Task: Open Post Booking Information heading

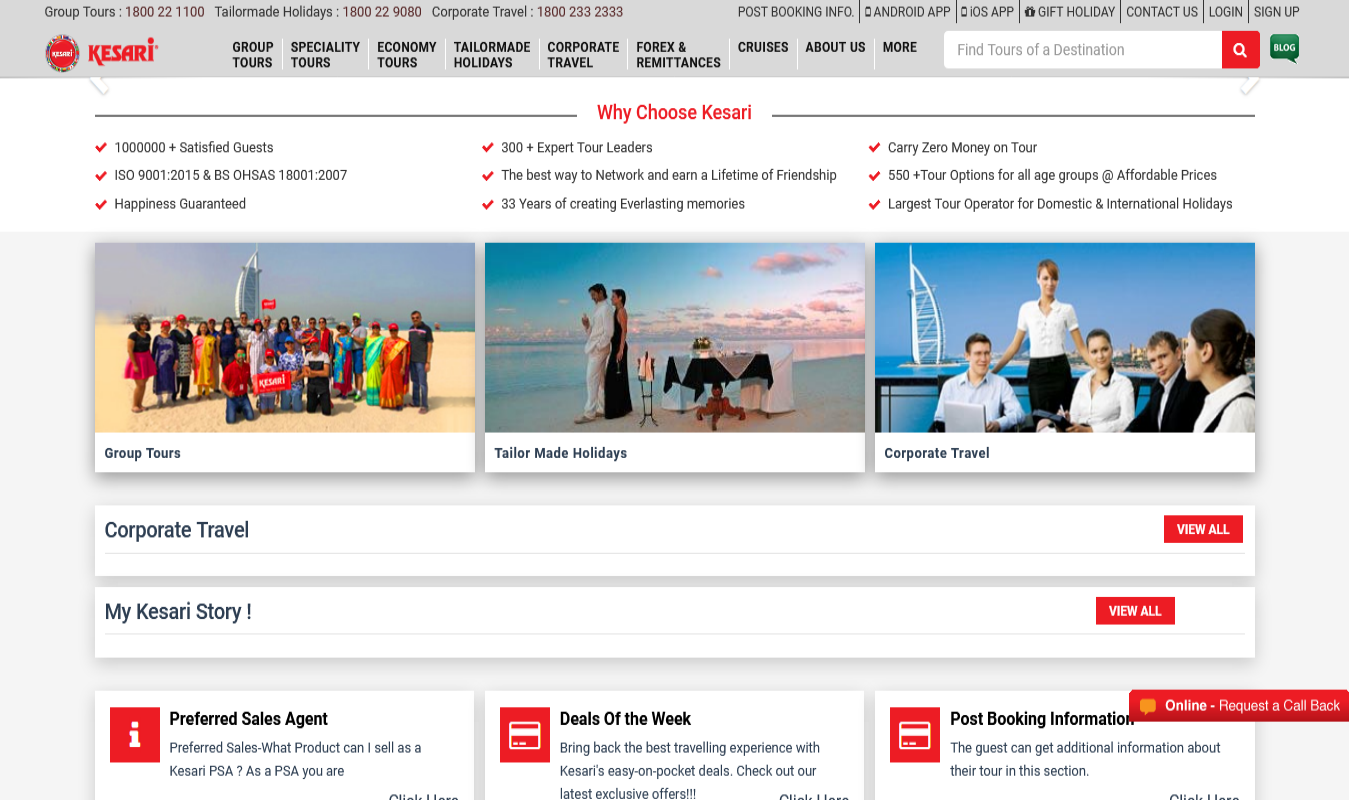Action: point(1041,719)
